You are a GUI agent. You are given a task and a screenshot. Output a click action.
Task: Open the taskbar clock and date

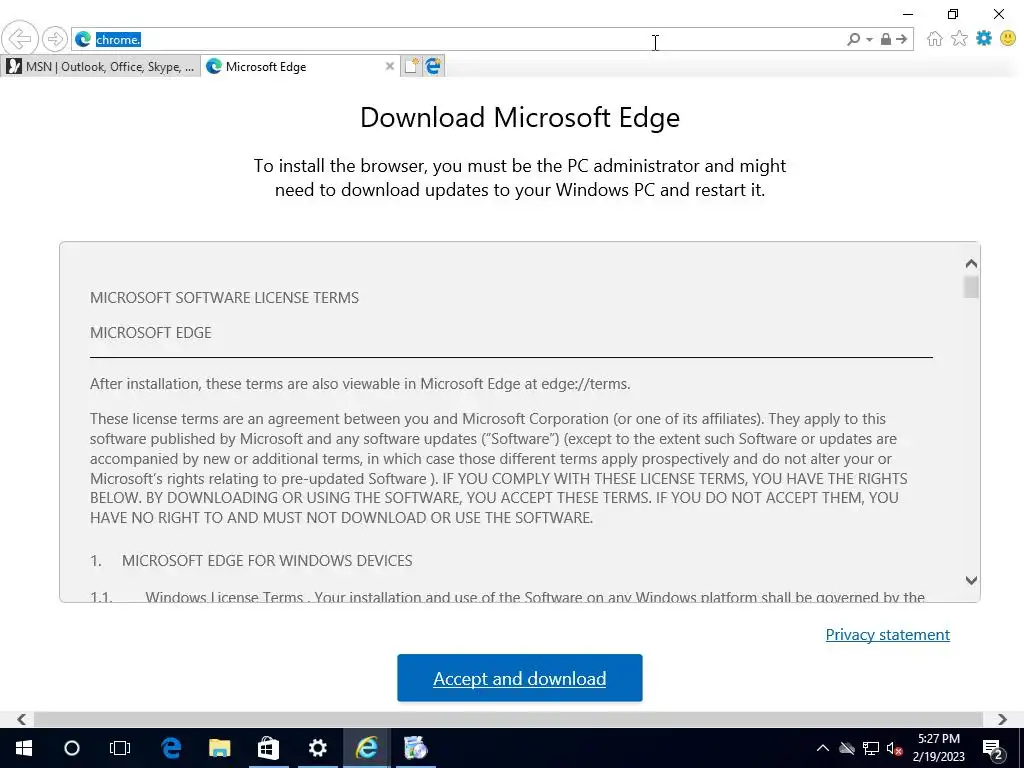click(938, 748)
